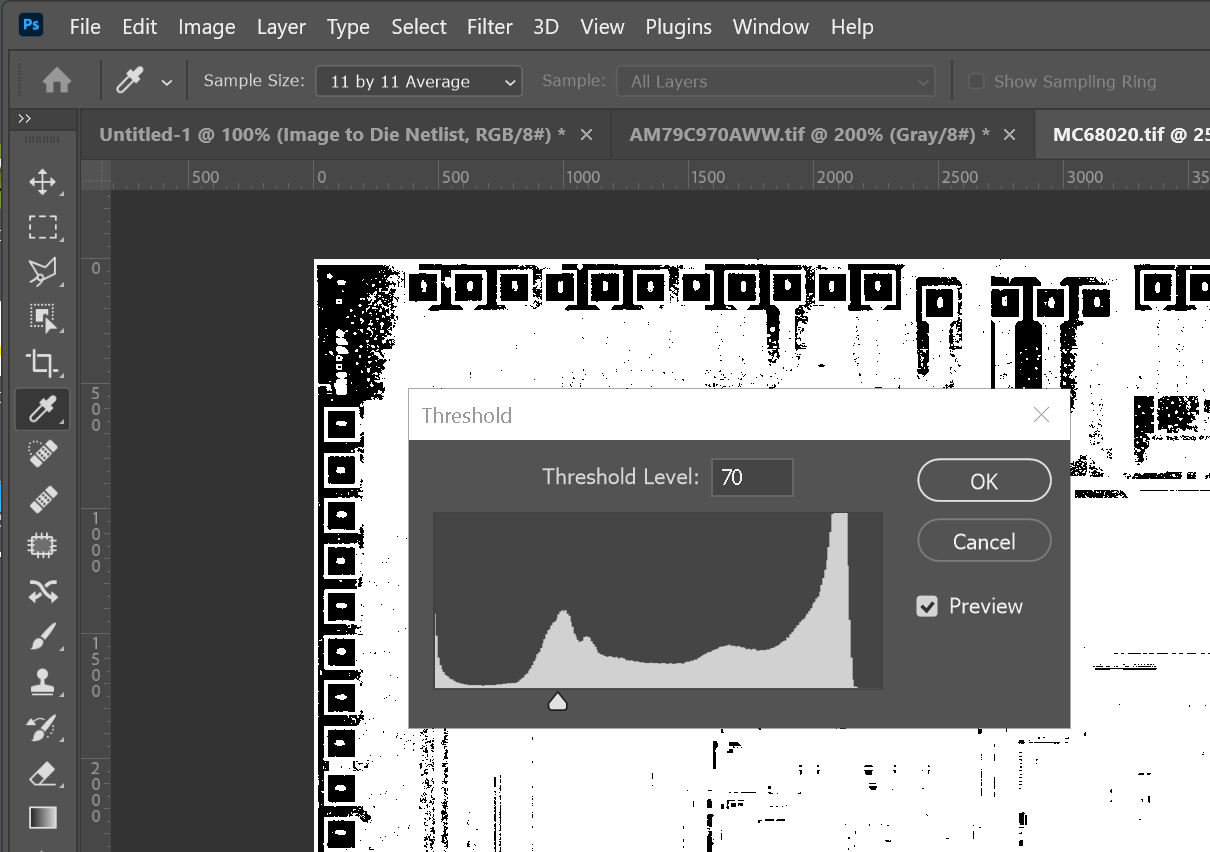Screen dimensions: 1210x852
Task: Open the Sample All Layers dropdown
Action: [776, 82]
